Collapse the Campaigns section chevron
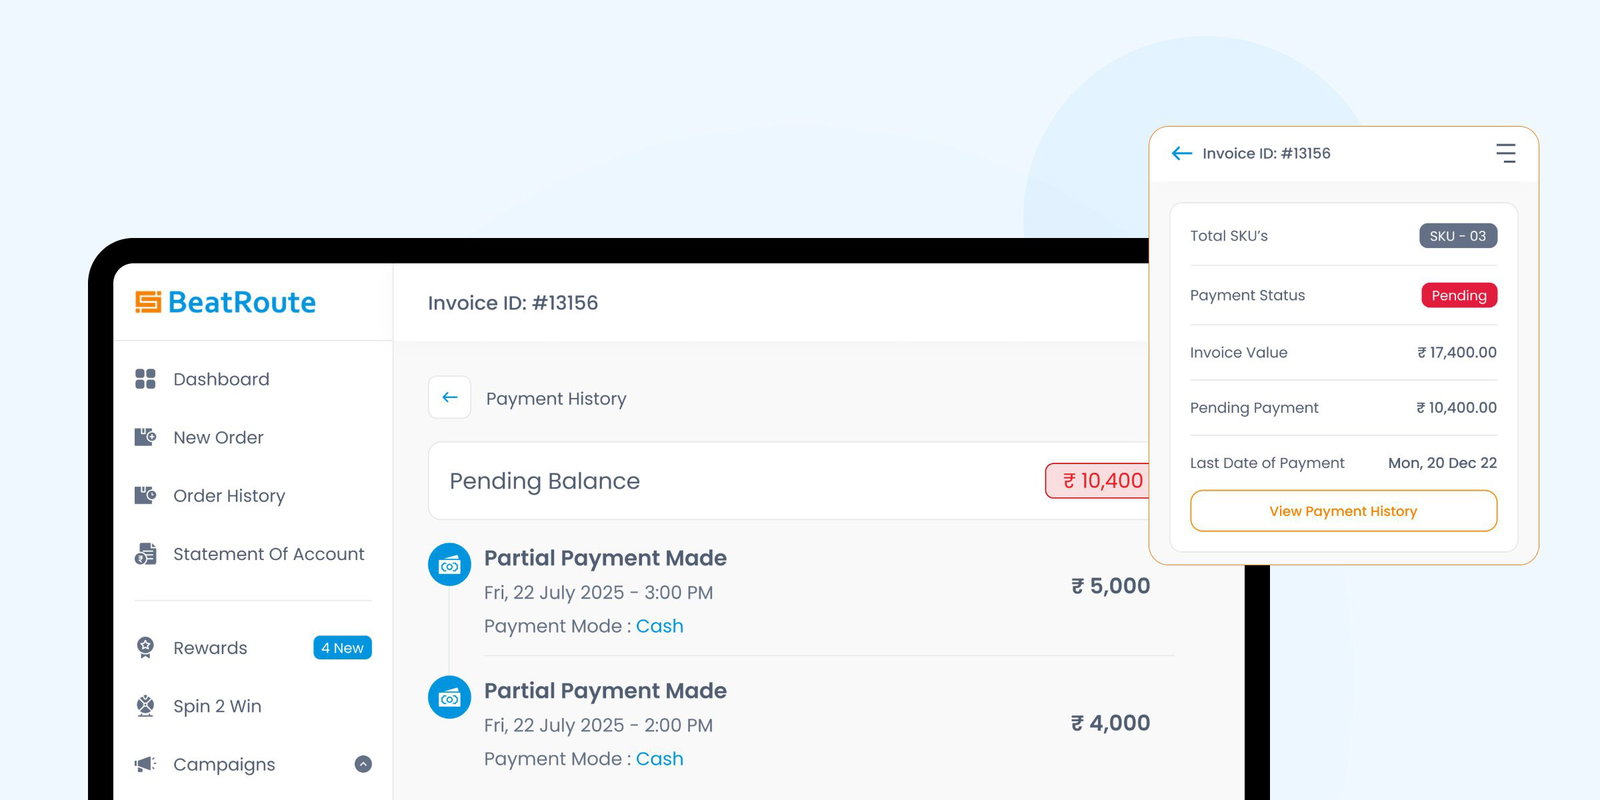This screenshot has height=800, width=1600. click(362, 763)
